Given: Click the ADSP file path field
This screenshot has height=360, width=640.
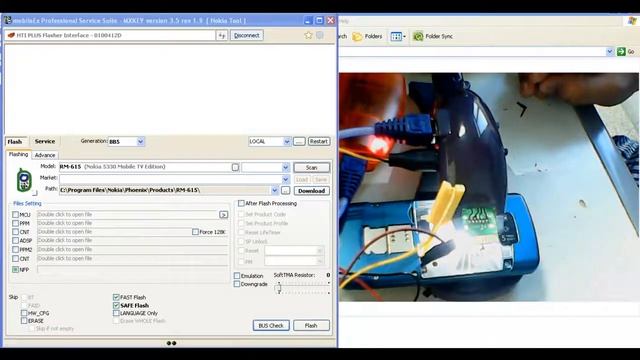Looking at the screenshot, I should click(x=133, y=240).
